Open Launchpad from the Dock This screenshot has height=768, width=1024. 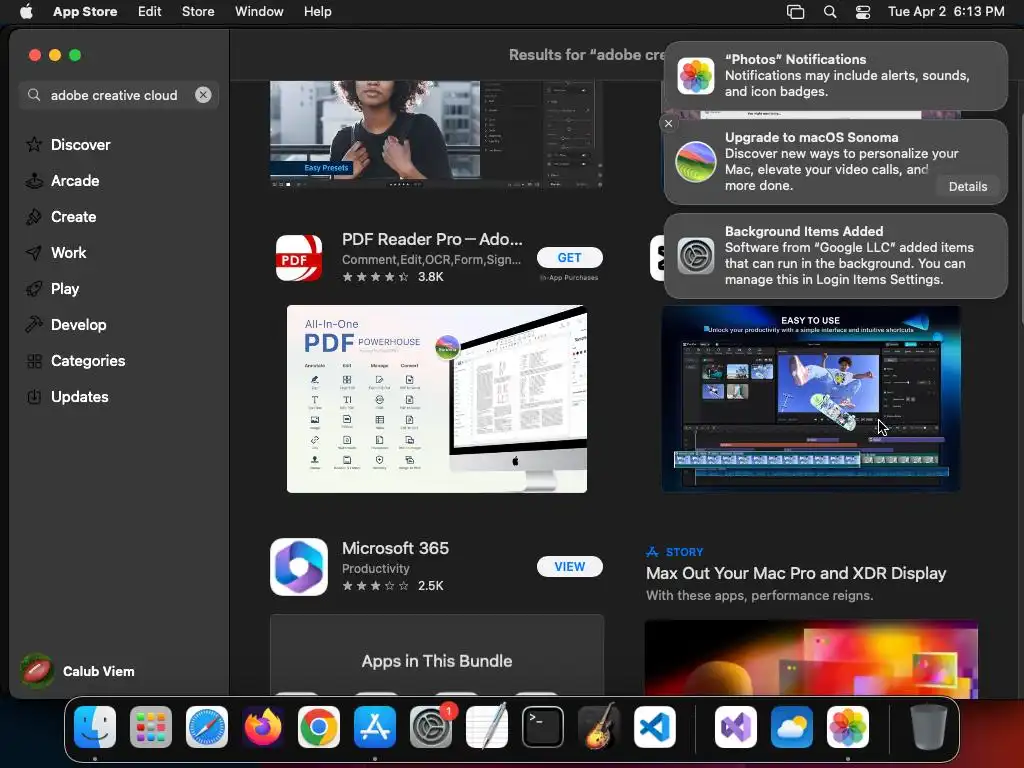151,727
